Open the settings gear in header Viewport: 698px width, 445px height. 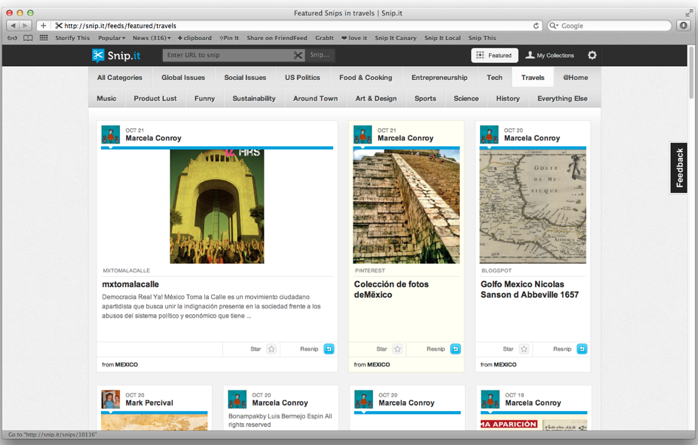click(592, 56)
